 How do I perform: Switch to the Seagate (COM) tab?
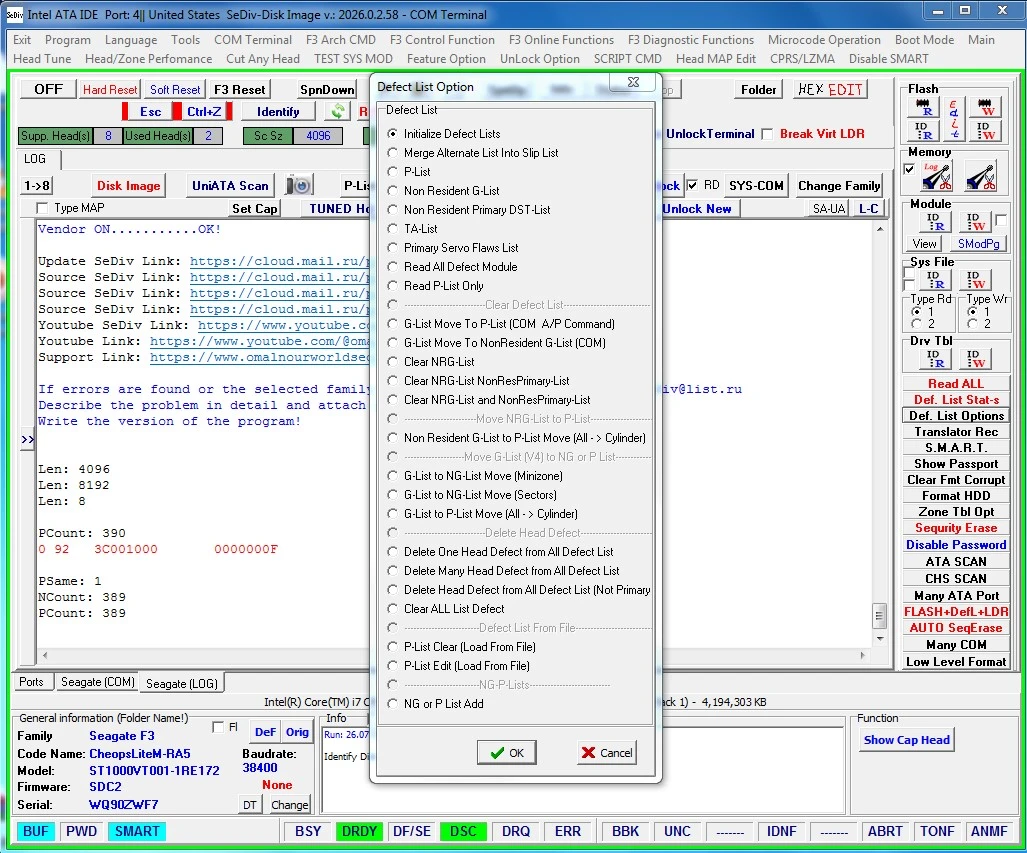point(98,682)
